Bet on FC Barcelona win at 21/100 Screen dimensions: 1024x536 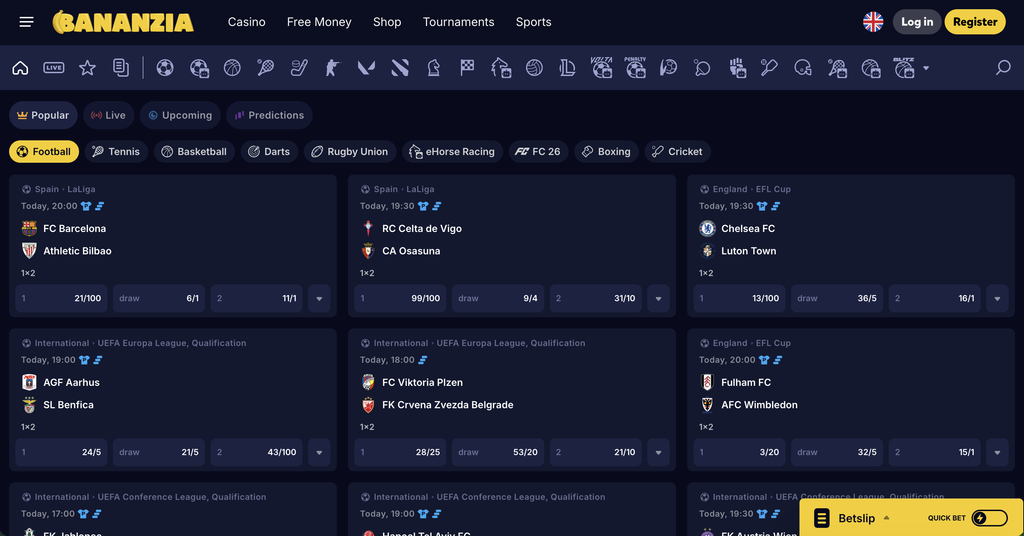coord(61,298)
